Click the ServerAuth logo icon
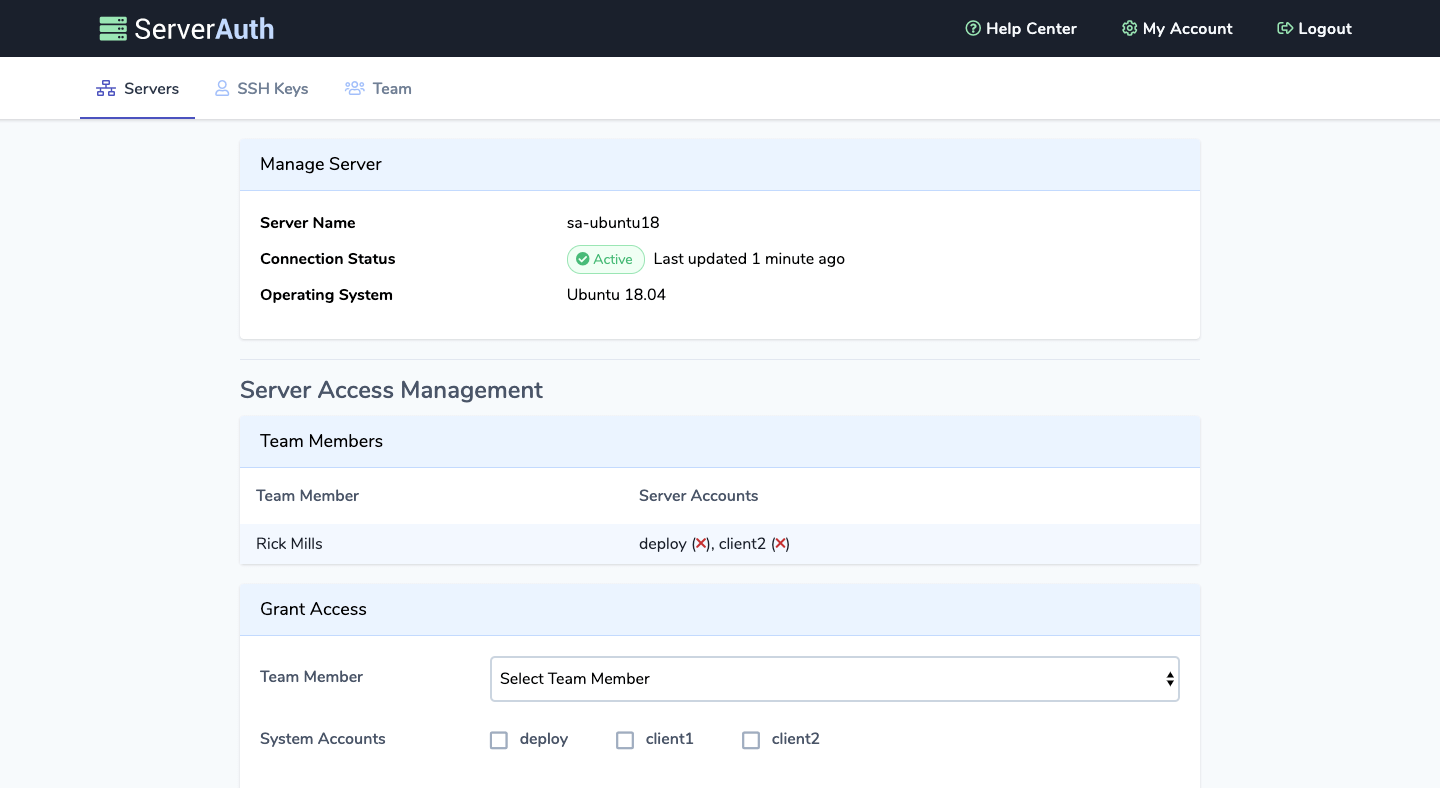This screenshot has height=788, width=1440. coord(113,28)
